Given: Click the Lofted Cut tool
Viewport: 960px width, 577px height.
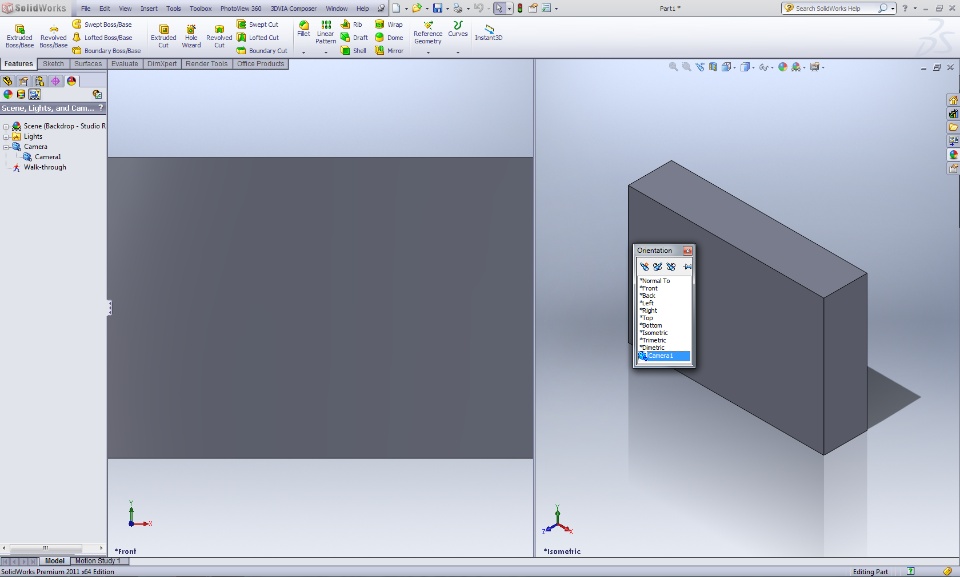Looking at the screenshot, I should coord(258,37).
